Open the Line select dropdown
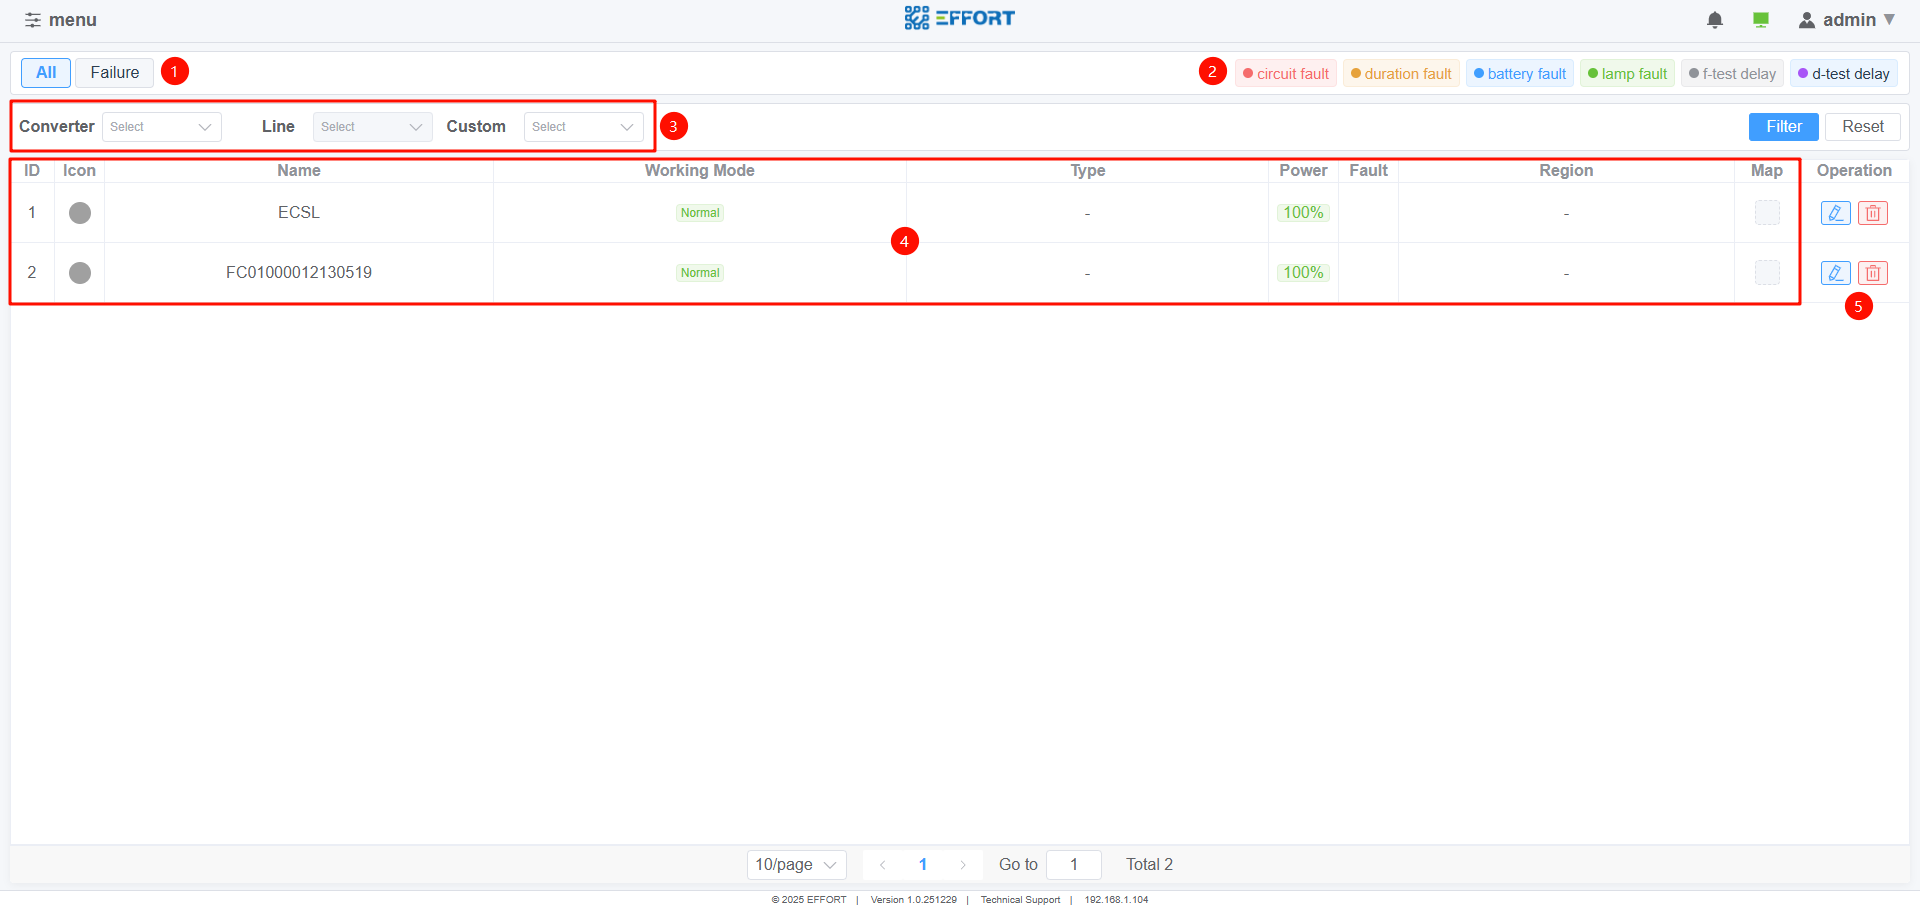 point(372,127)
